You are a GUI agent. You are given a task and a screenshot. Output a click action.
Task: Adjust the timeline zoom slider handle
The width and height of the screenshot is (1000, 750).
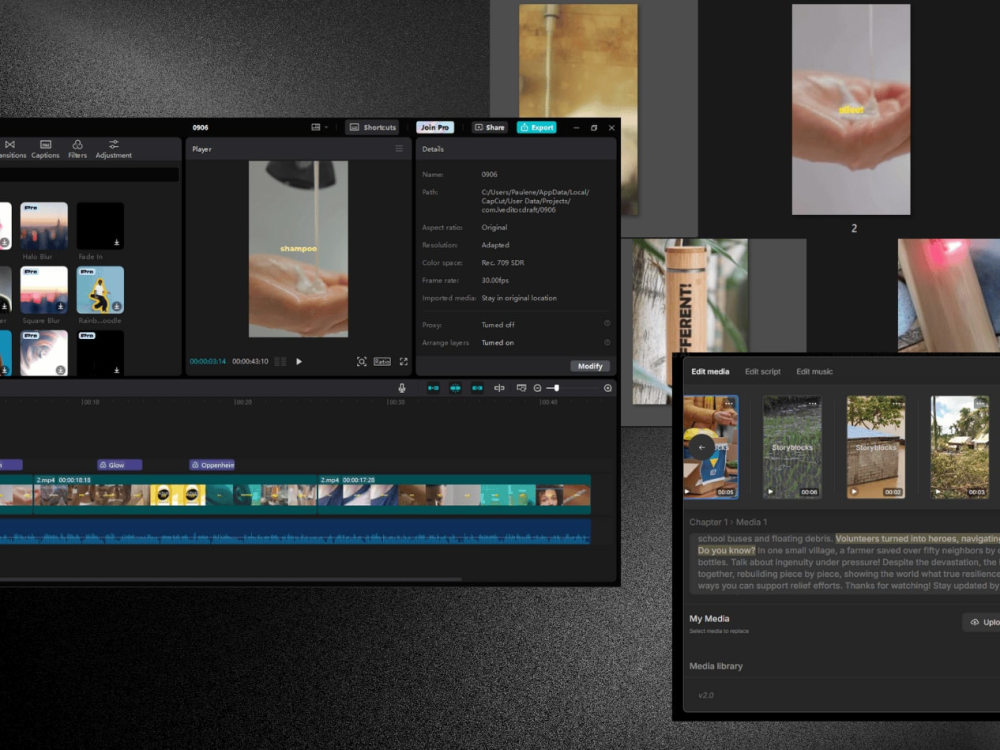point(557,388)
